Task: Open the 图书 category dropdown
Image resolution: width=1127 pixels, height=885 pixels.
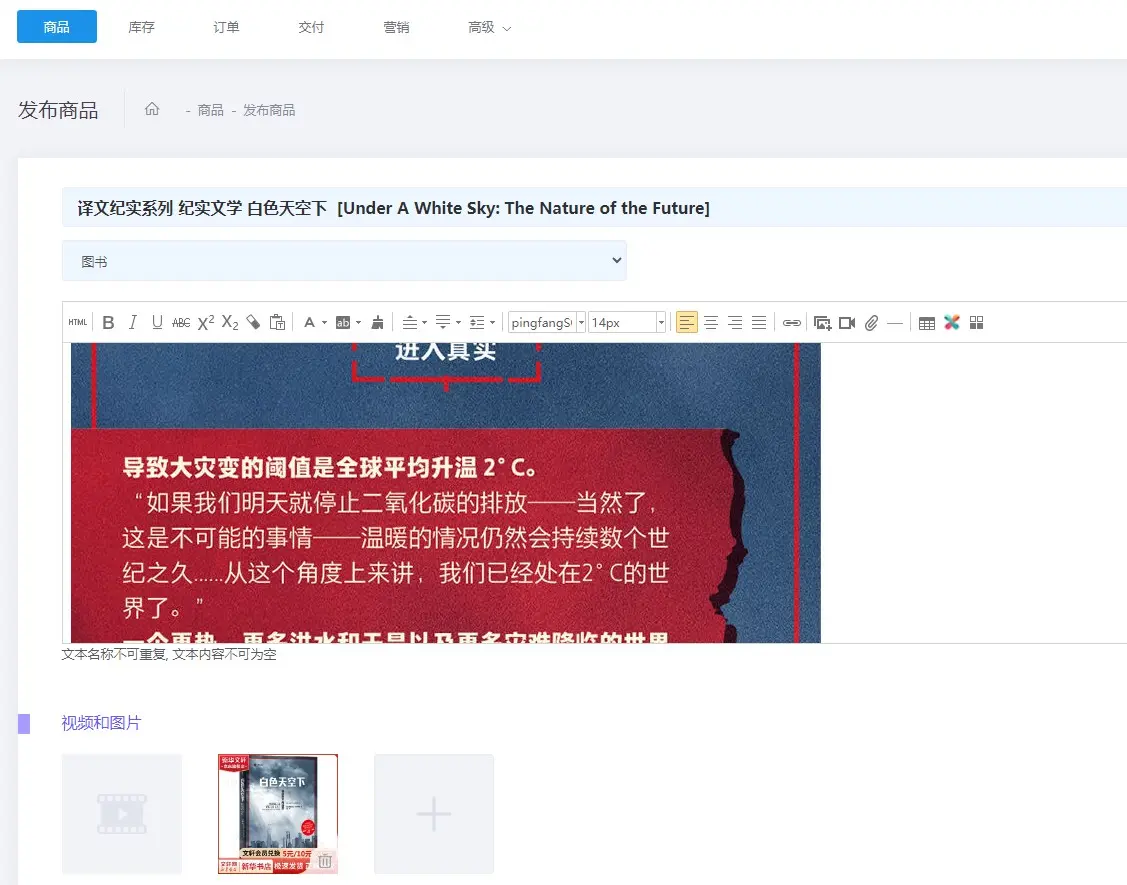Action: [x=344, y=261]
